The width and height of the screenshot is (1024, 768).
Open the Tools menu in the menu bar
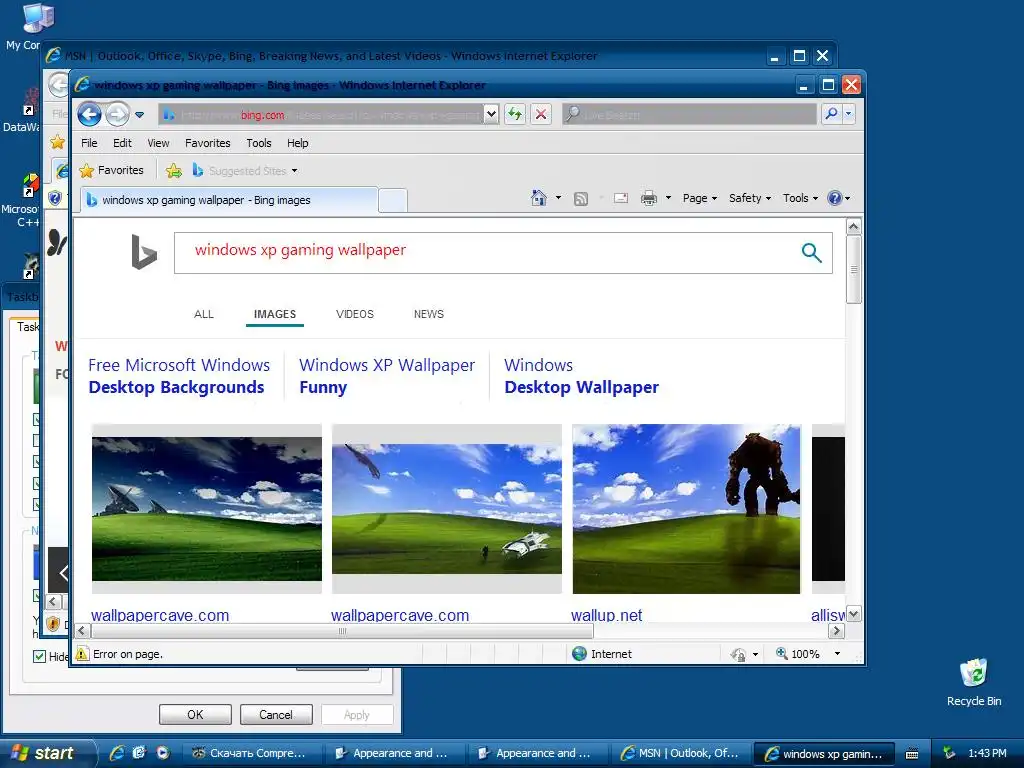tap(259, 143)
